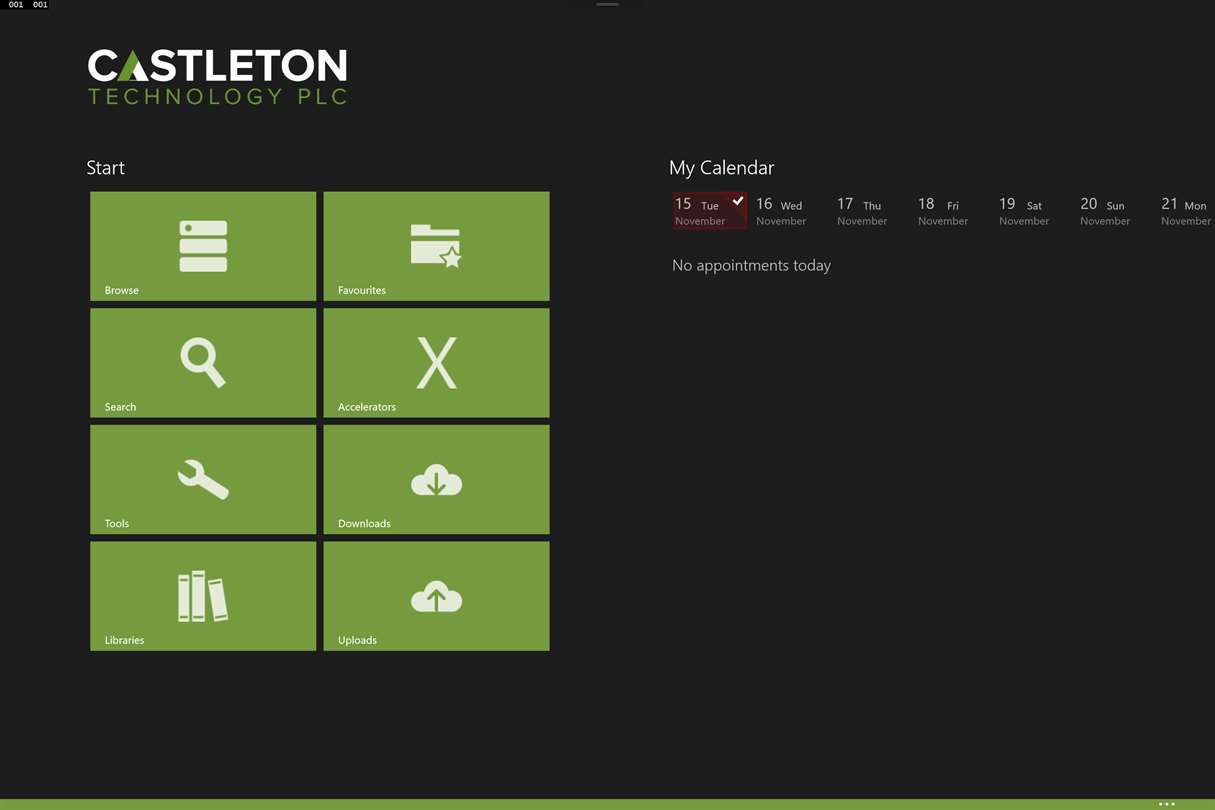Click the title bar handle above the window

point(607,4)
